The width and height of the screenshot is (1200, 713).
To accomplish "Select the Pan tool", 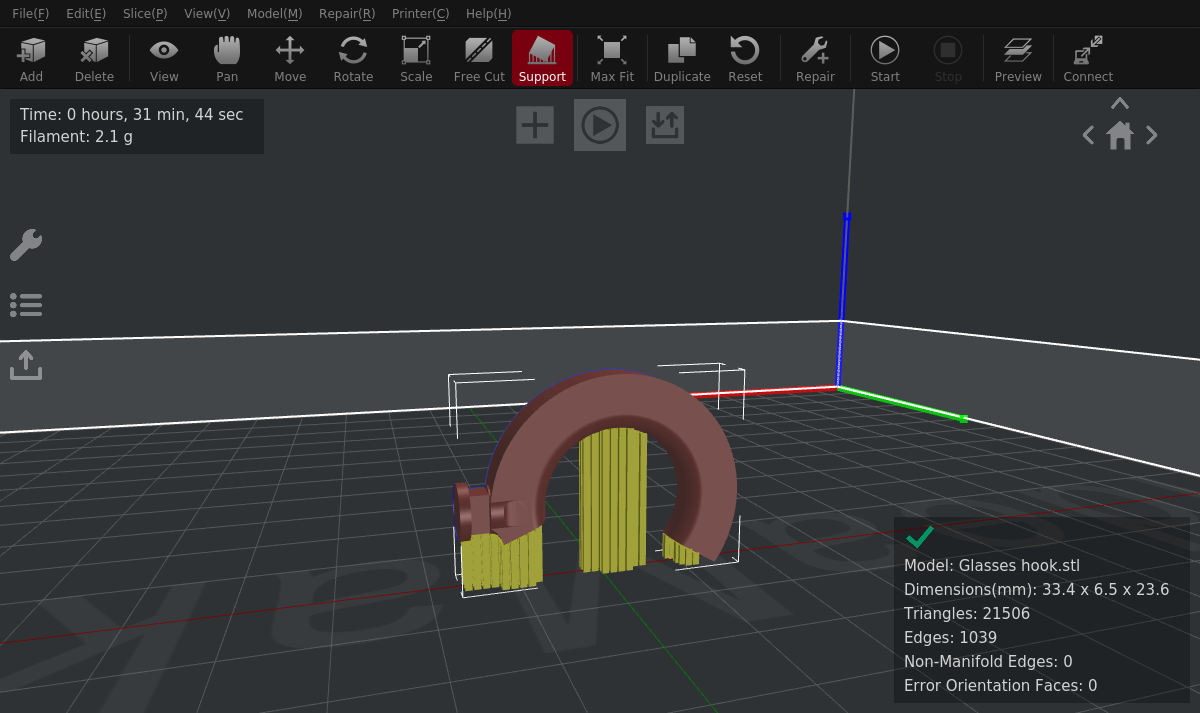I will click(227, 58).
